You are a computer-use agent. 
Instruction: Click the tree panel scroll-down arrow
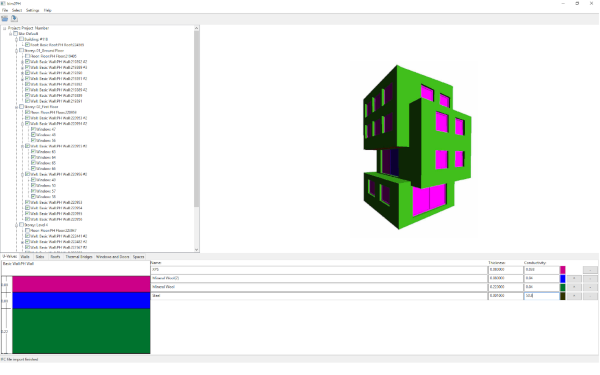(196, 249)
